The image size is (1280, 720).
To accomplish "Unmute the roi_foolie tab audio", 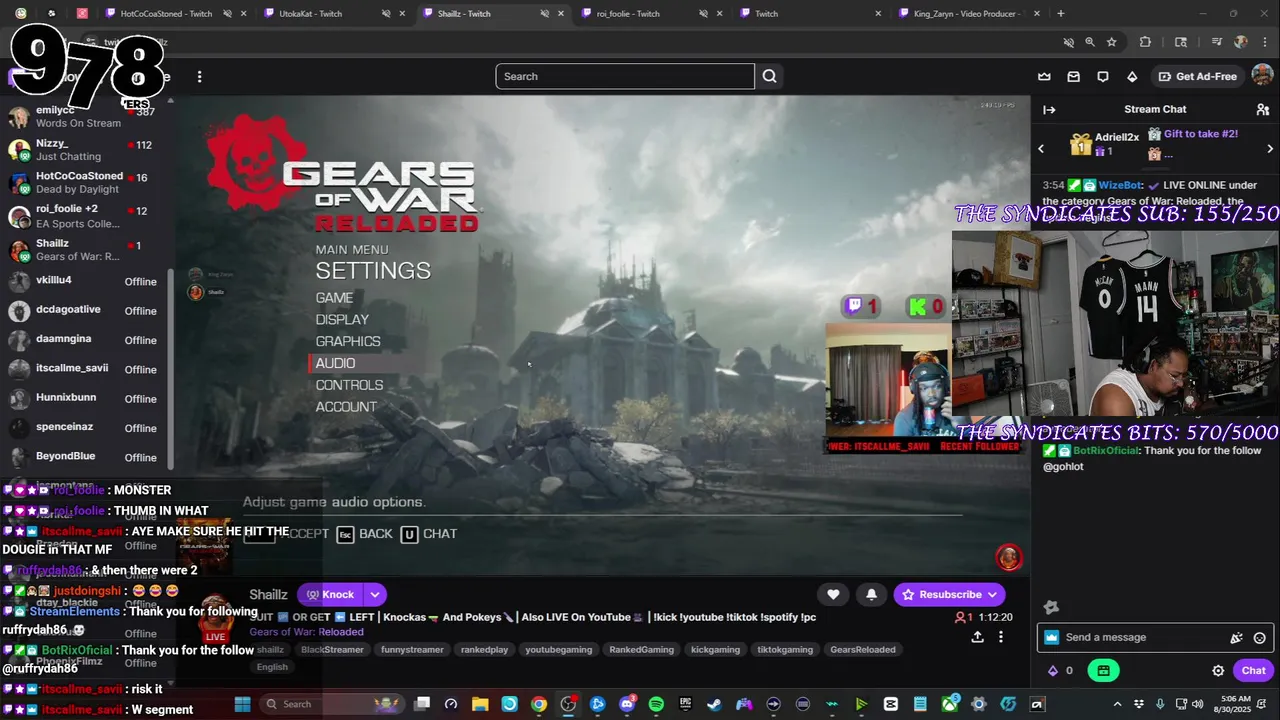I will click(x=703, y=14).
